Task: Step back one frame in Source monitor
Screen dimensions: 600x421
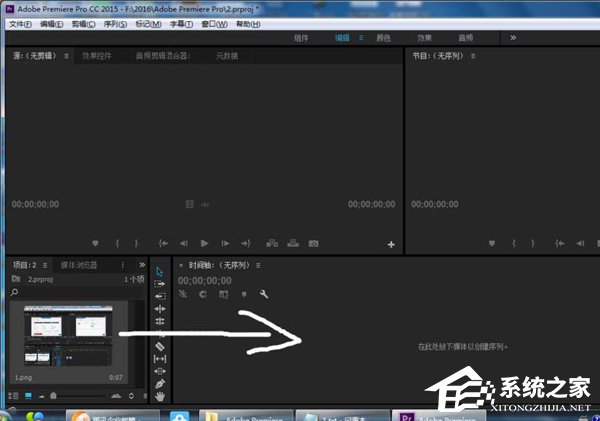Action: 184,243
